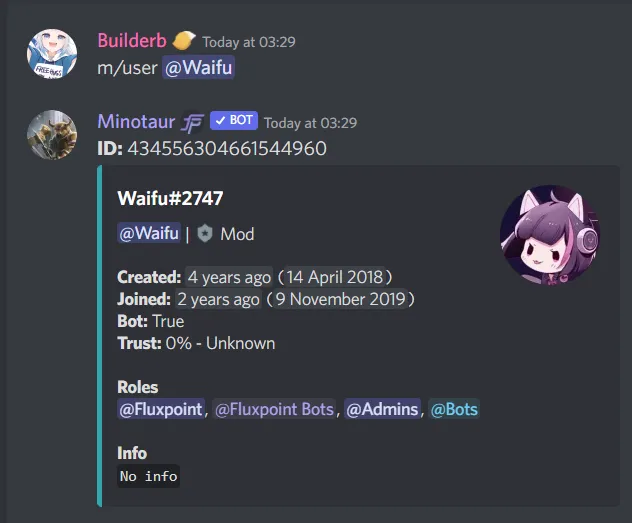Screen dimensions: 632x523
Task: Click the @Waifu mention in the command message
Action: click(198, 67)
